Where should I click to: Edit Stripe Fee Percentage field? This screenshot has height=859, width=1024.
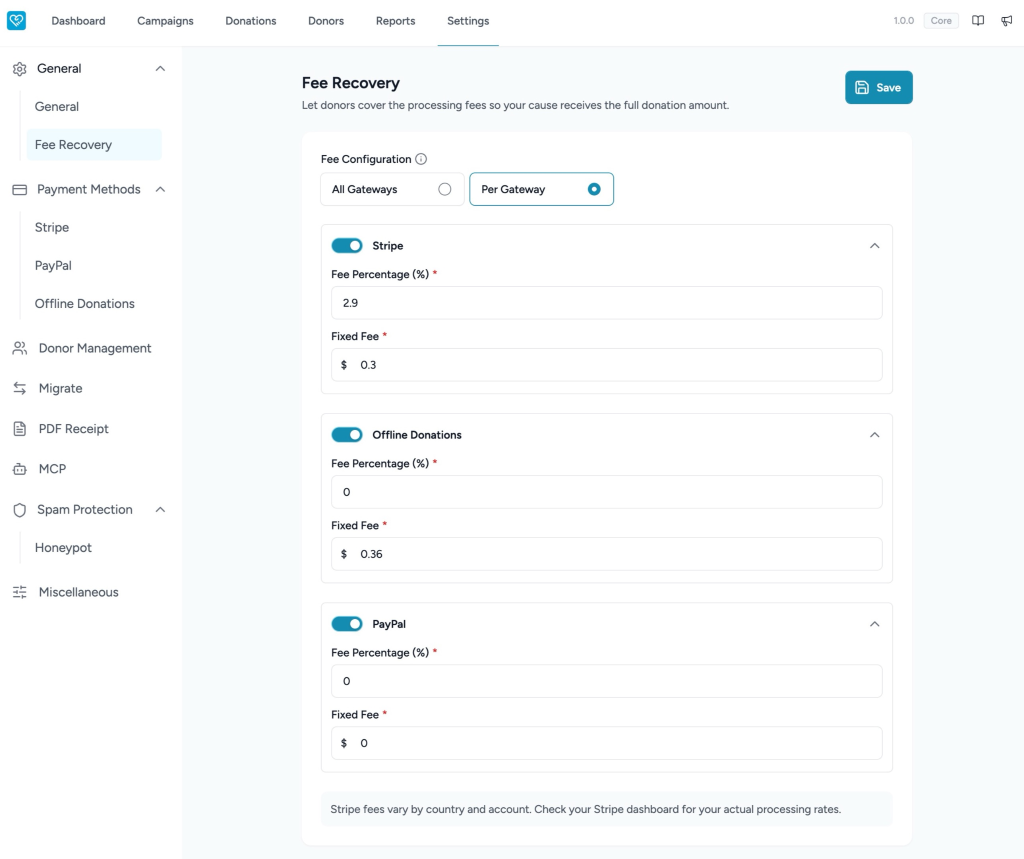[607, 303]
